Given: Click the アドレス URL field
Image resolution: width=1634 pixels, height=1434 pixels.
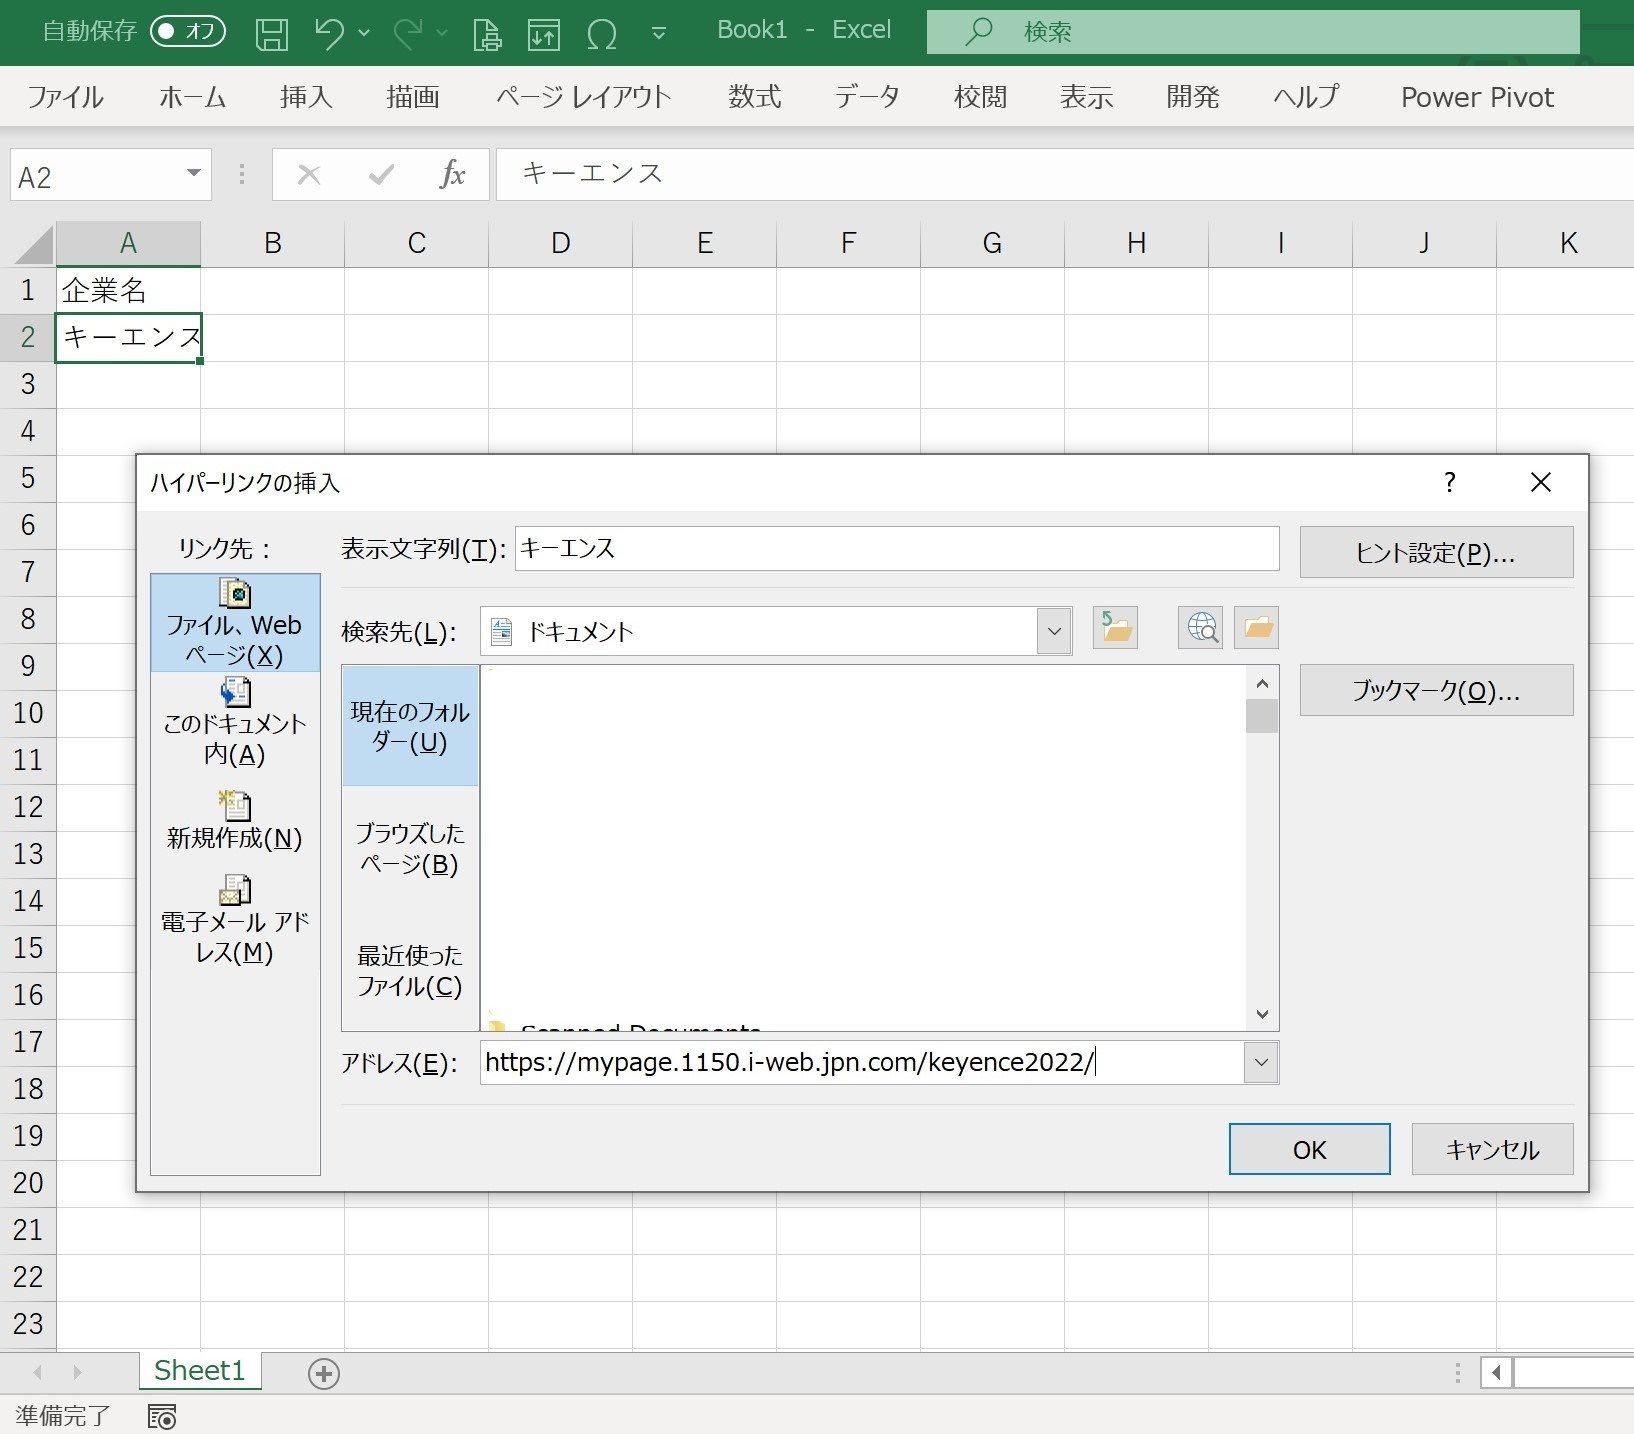Looking at the screenshot, I should (x=862, y=1062).
